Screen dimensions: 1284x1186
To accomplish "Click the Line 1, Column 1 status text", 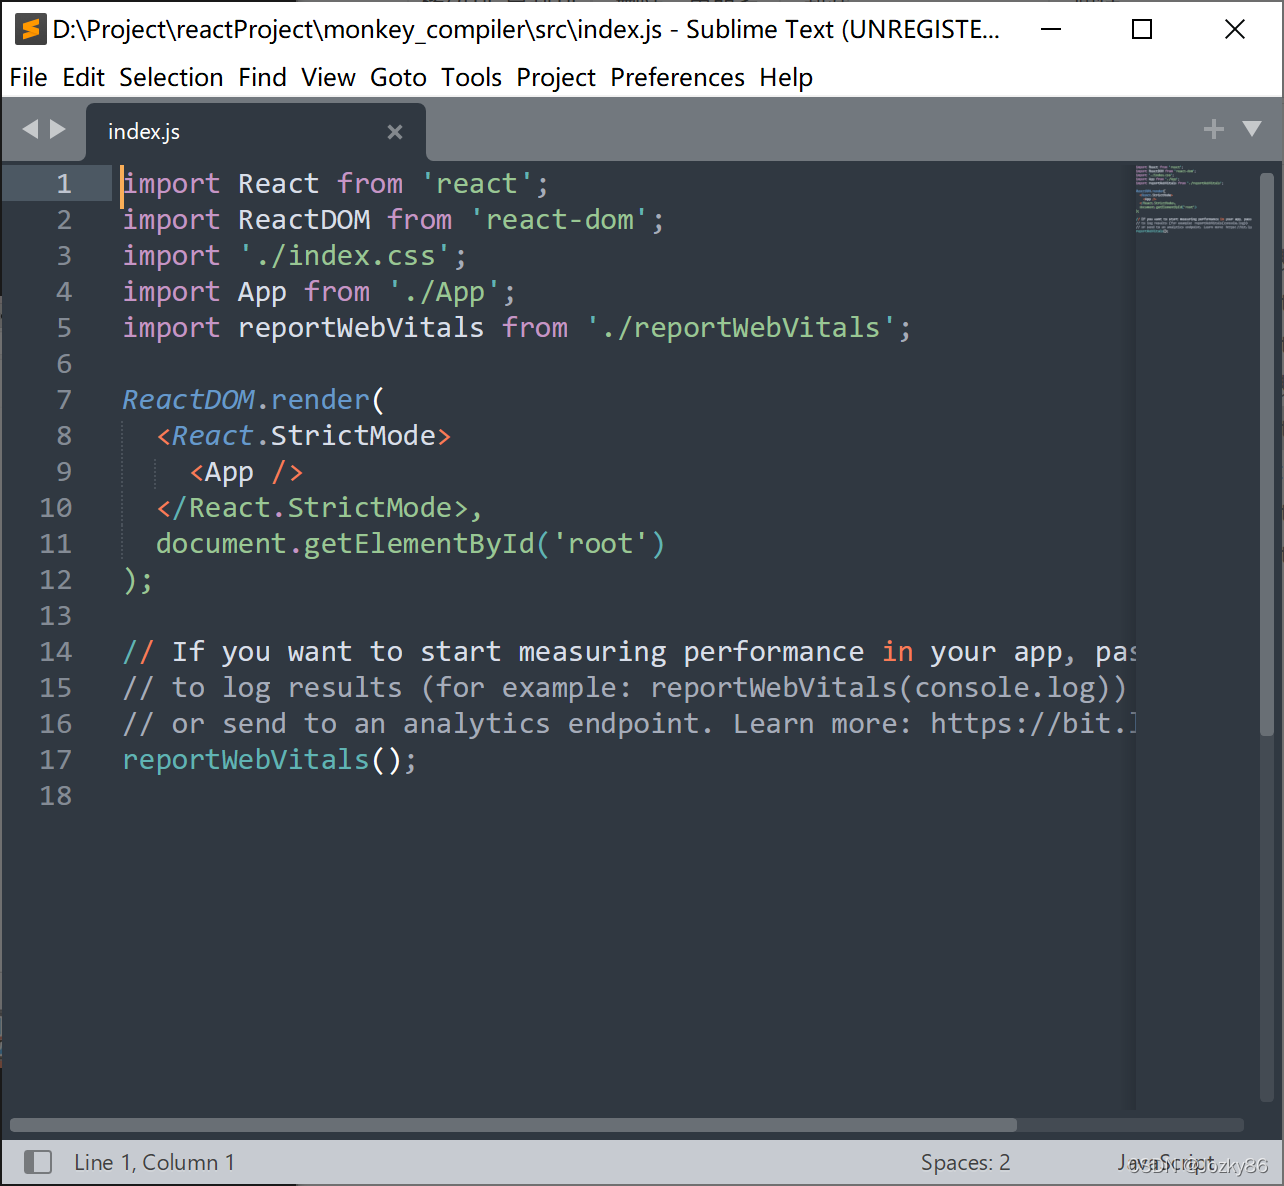I will [154, 1162].
